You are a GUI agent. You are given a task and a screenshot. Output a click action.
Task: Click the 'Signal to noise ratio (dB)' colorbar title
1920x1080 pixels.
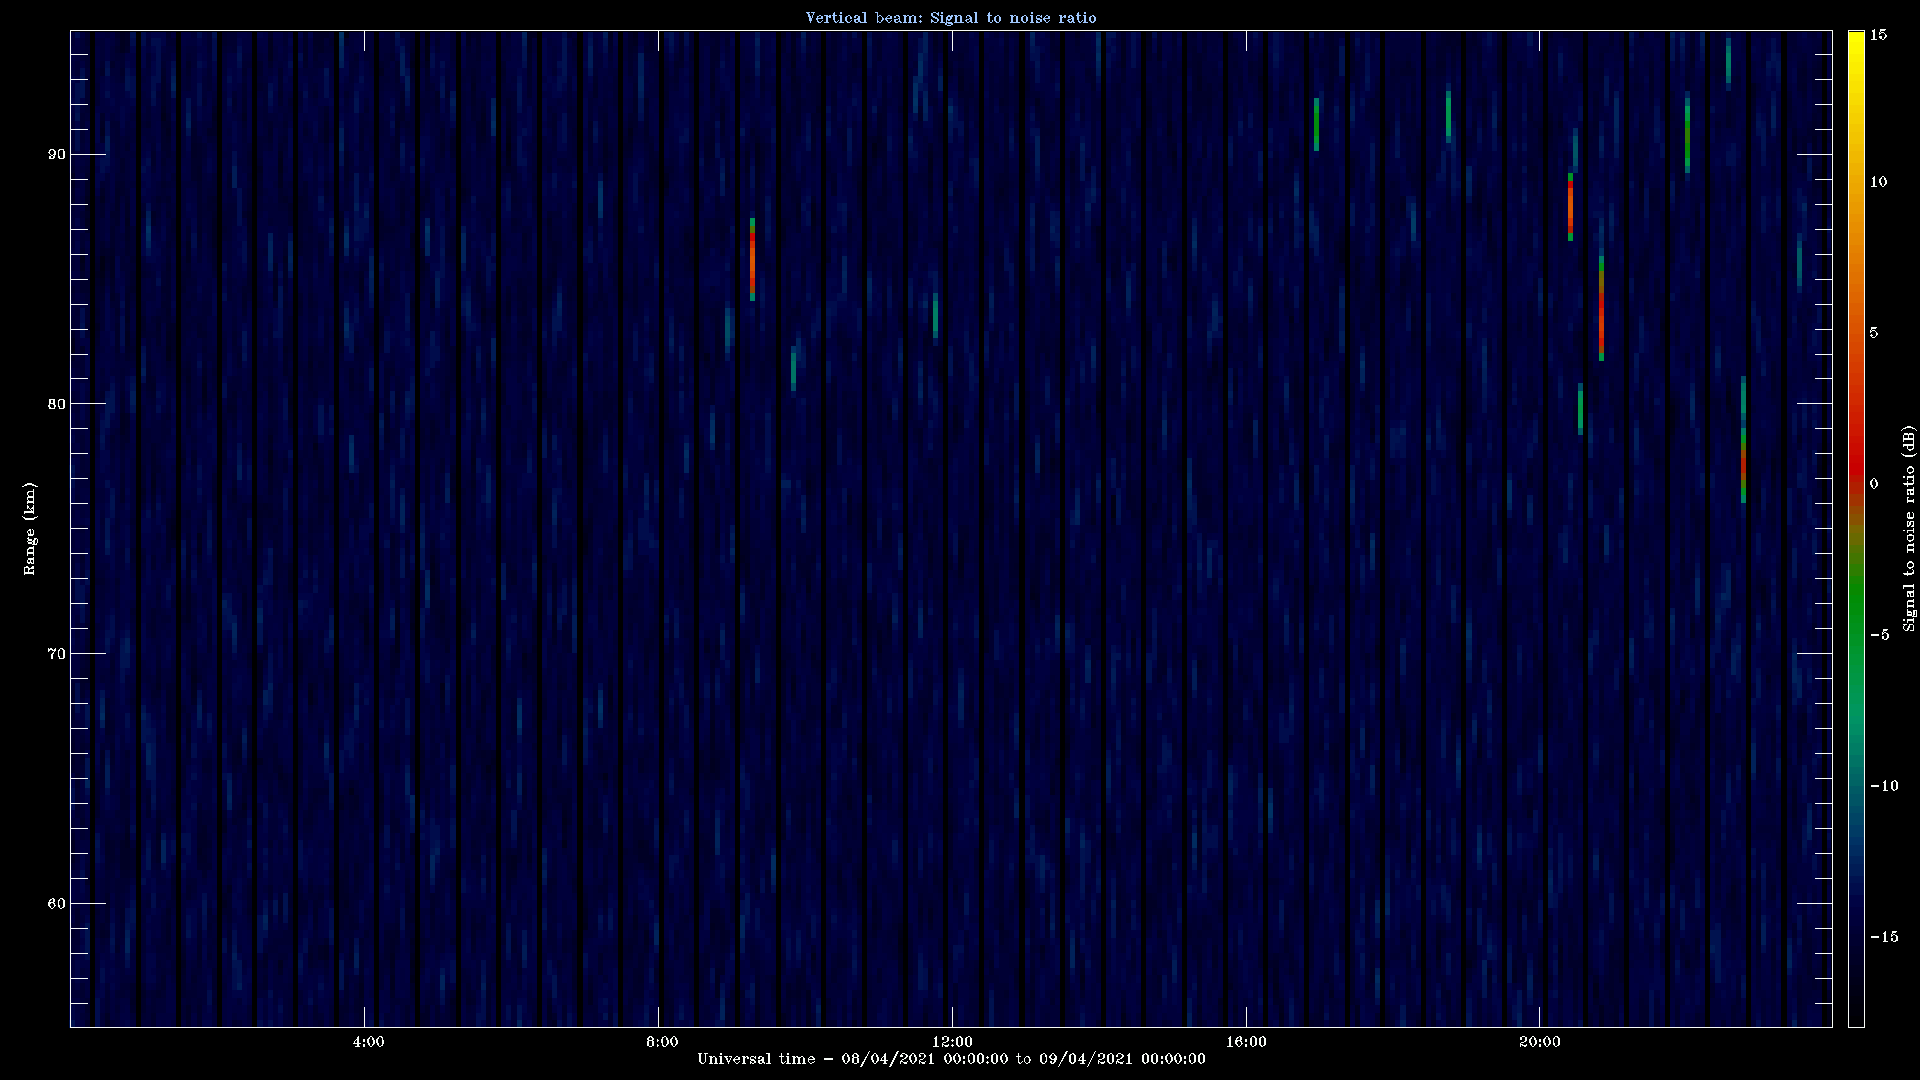point(1909,529)
